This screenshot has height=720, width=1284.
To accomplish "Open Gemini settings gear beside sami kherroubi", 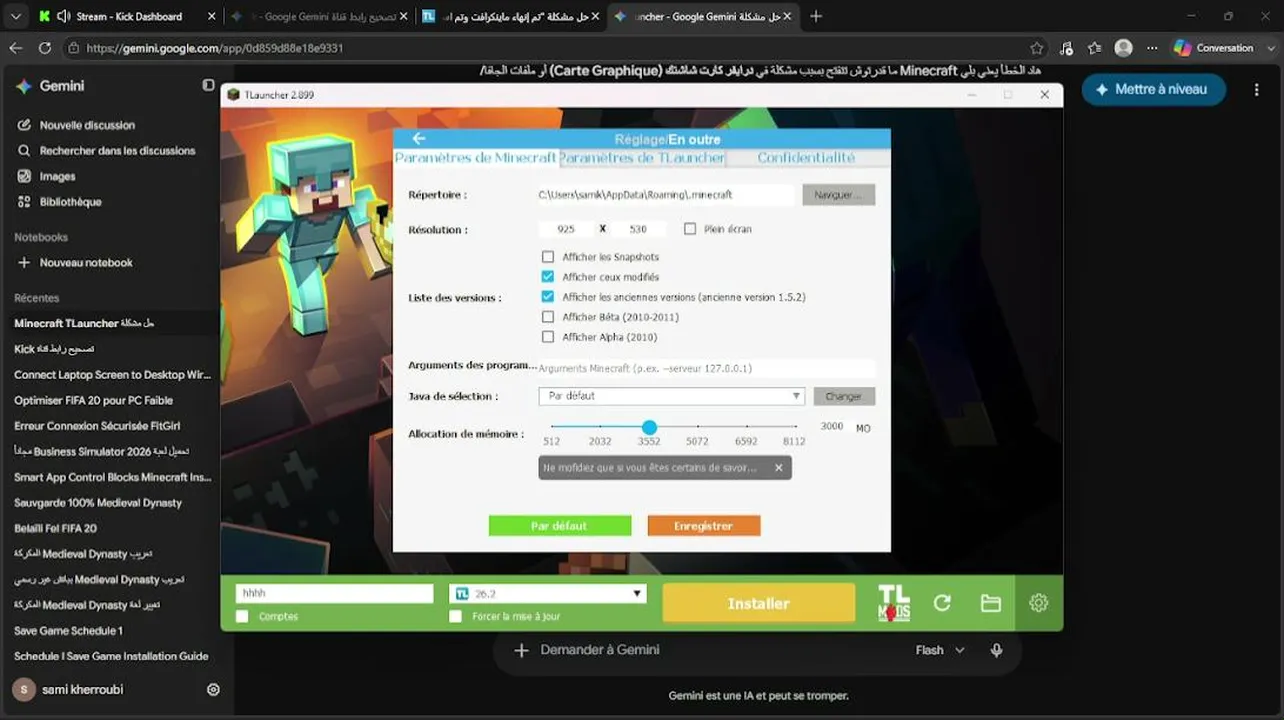I will coord(213,689).
